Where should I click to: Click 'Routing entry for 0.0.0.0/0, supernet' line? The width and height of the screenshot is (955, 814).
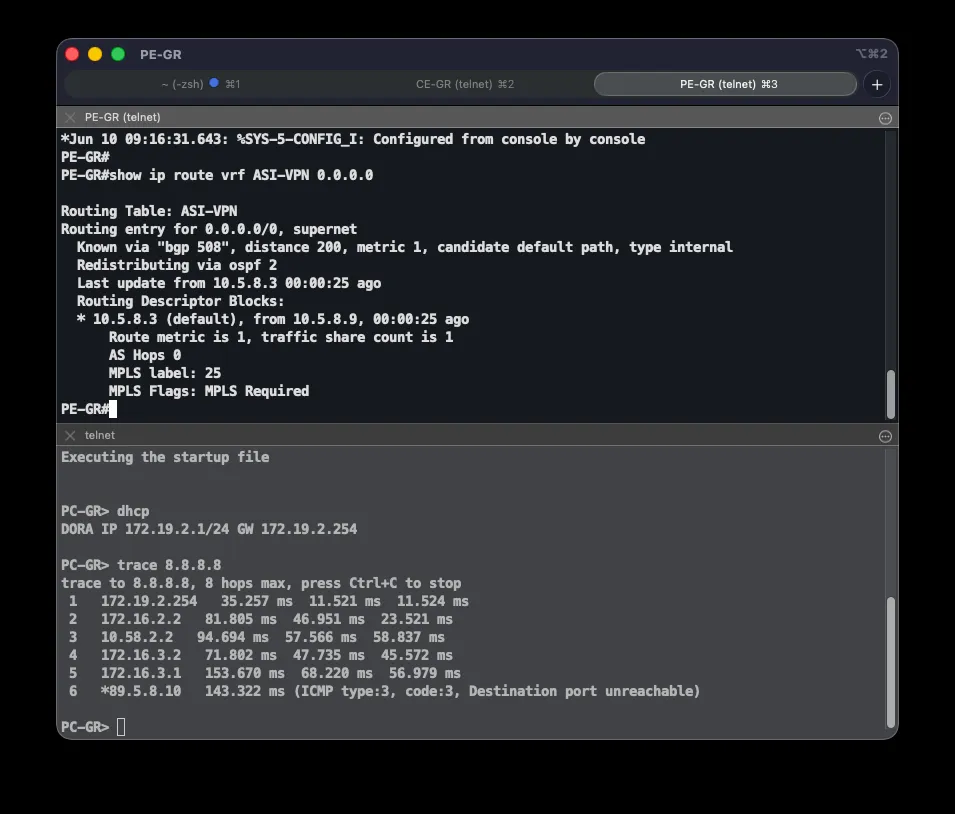[209, 229]
